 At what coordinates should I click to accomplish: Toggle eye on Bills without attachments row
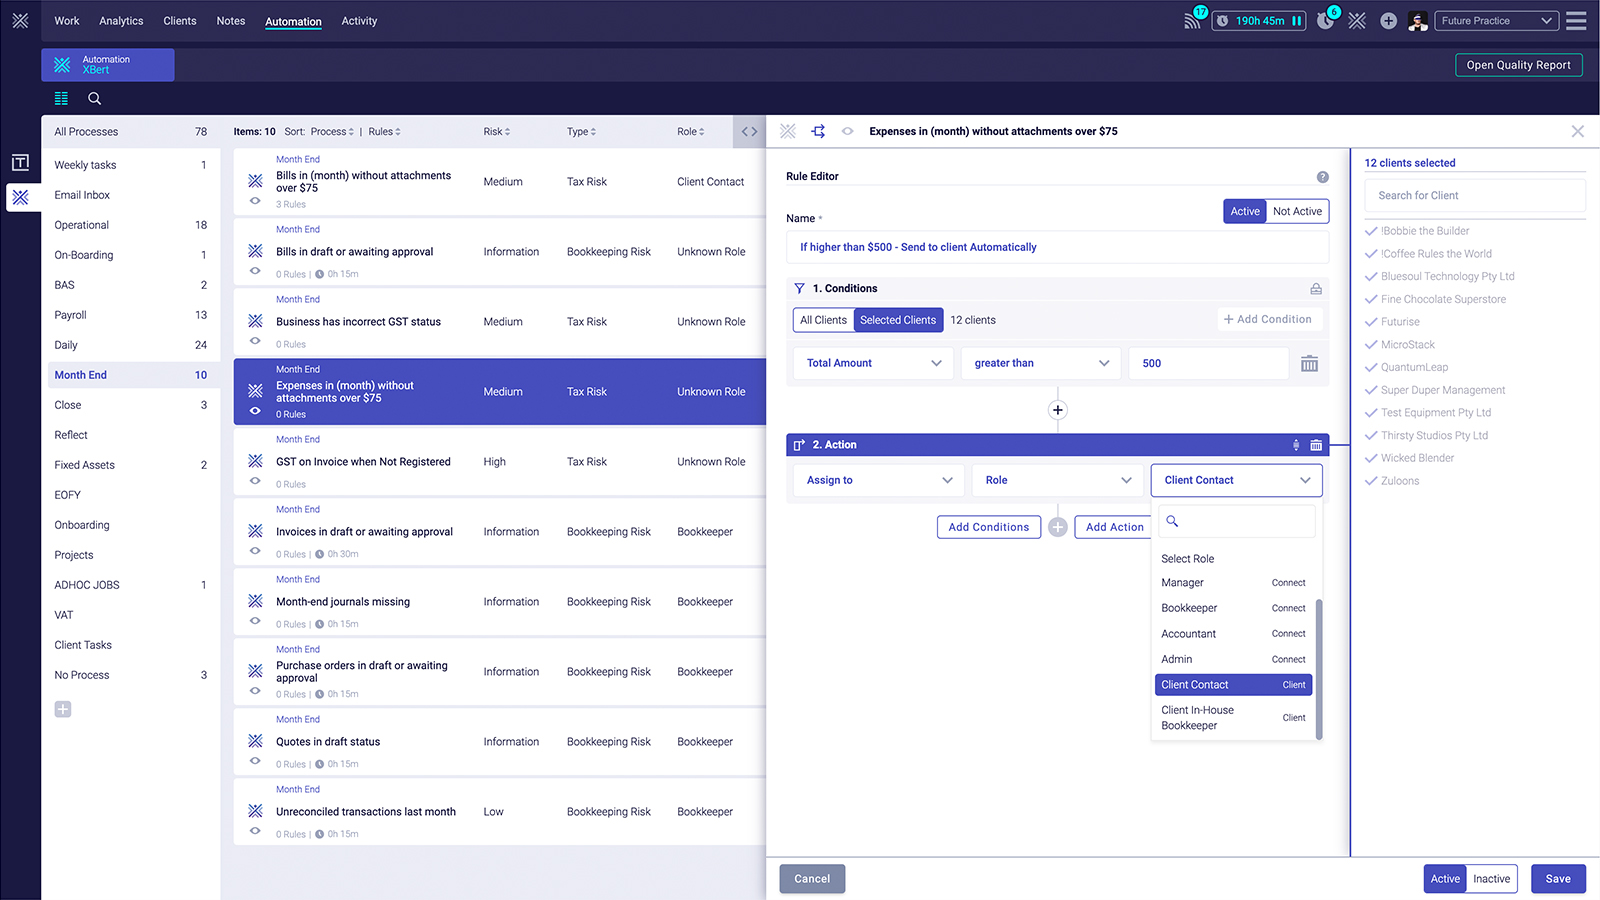click(x=255, y=201)
